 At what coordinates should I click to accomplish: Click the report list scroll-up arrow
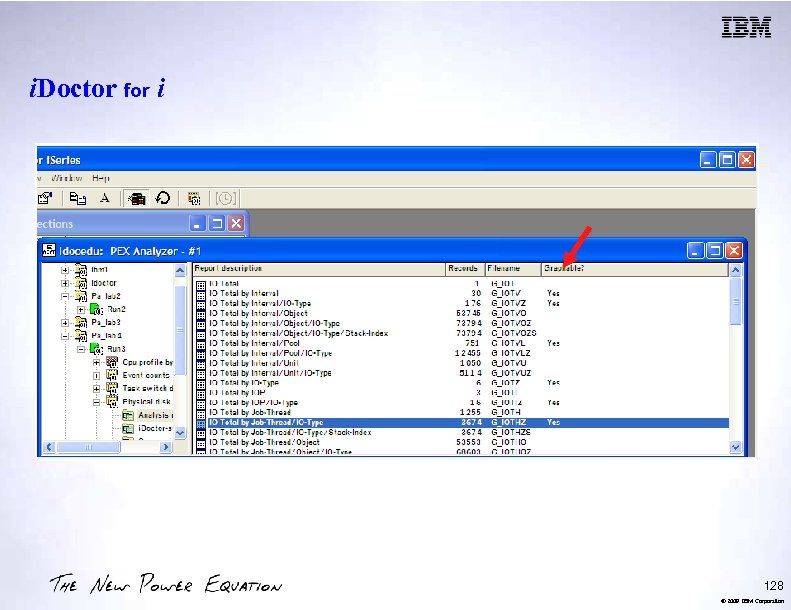pos(736,270)
